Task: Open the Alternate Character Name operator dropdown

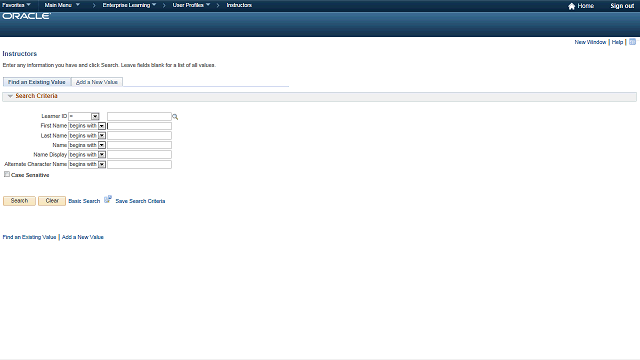Action: (x=87, y=164)
